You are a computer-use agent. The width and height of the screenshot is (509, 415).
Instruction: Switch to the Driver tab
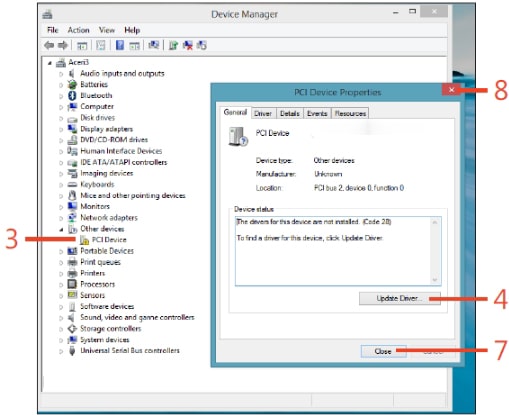coord(263,113)
